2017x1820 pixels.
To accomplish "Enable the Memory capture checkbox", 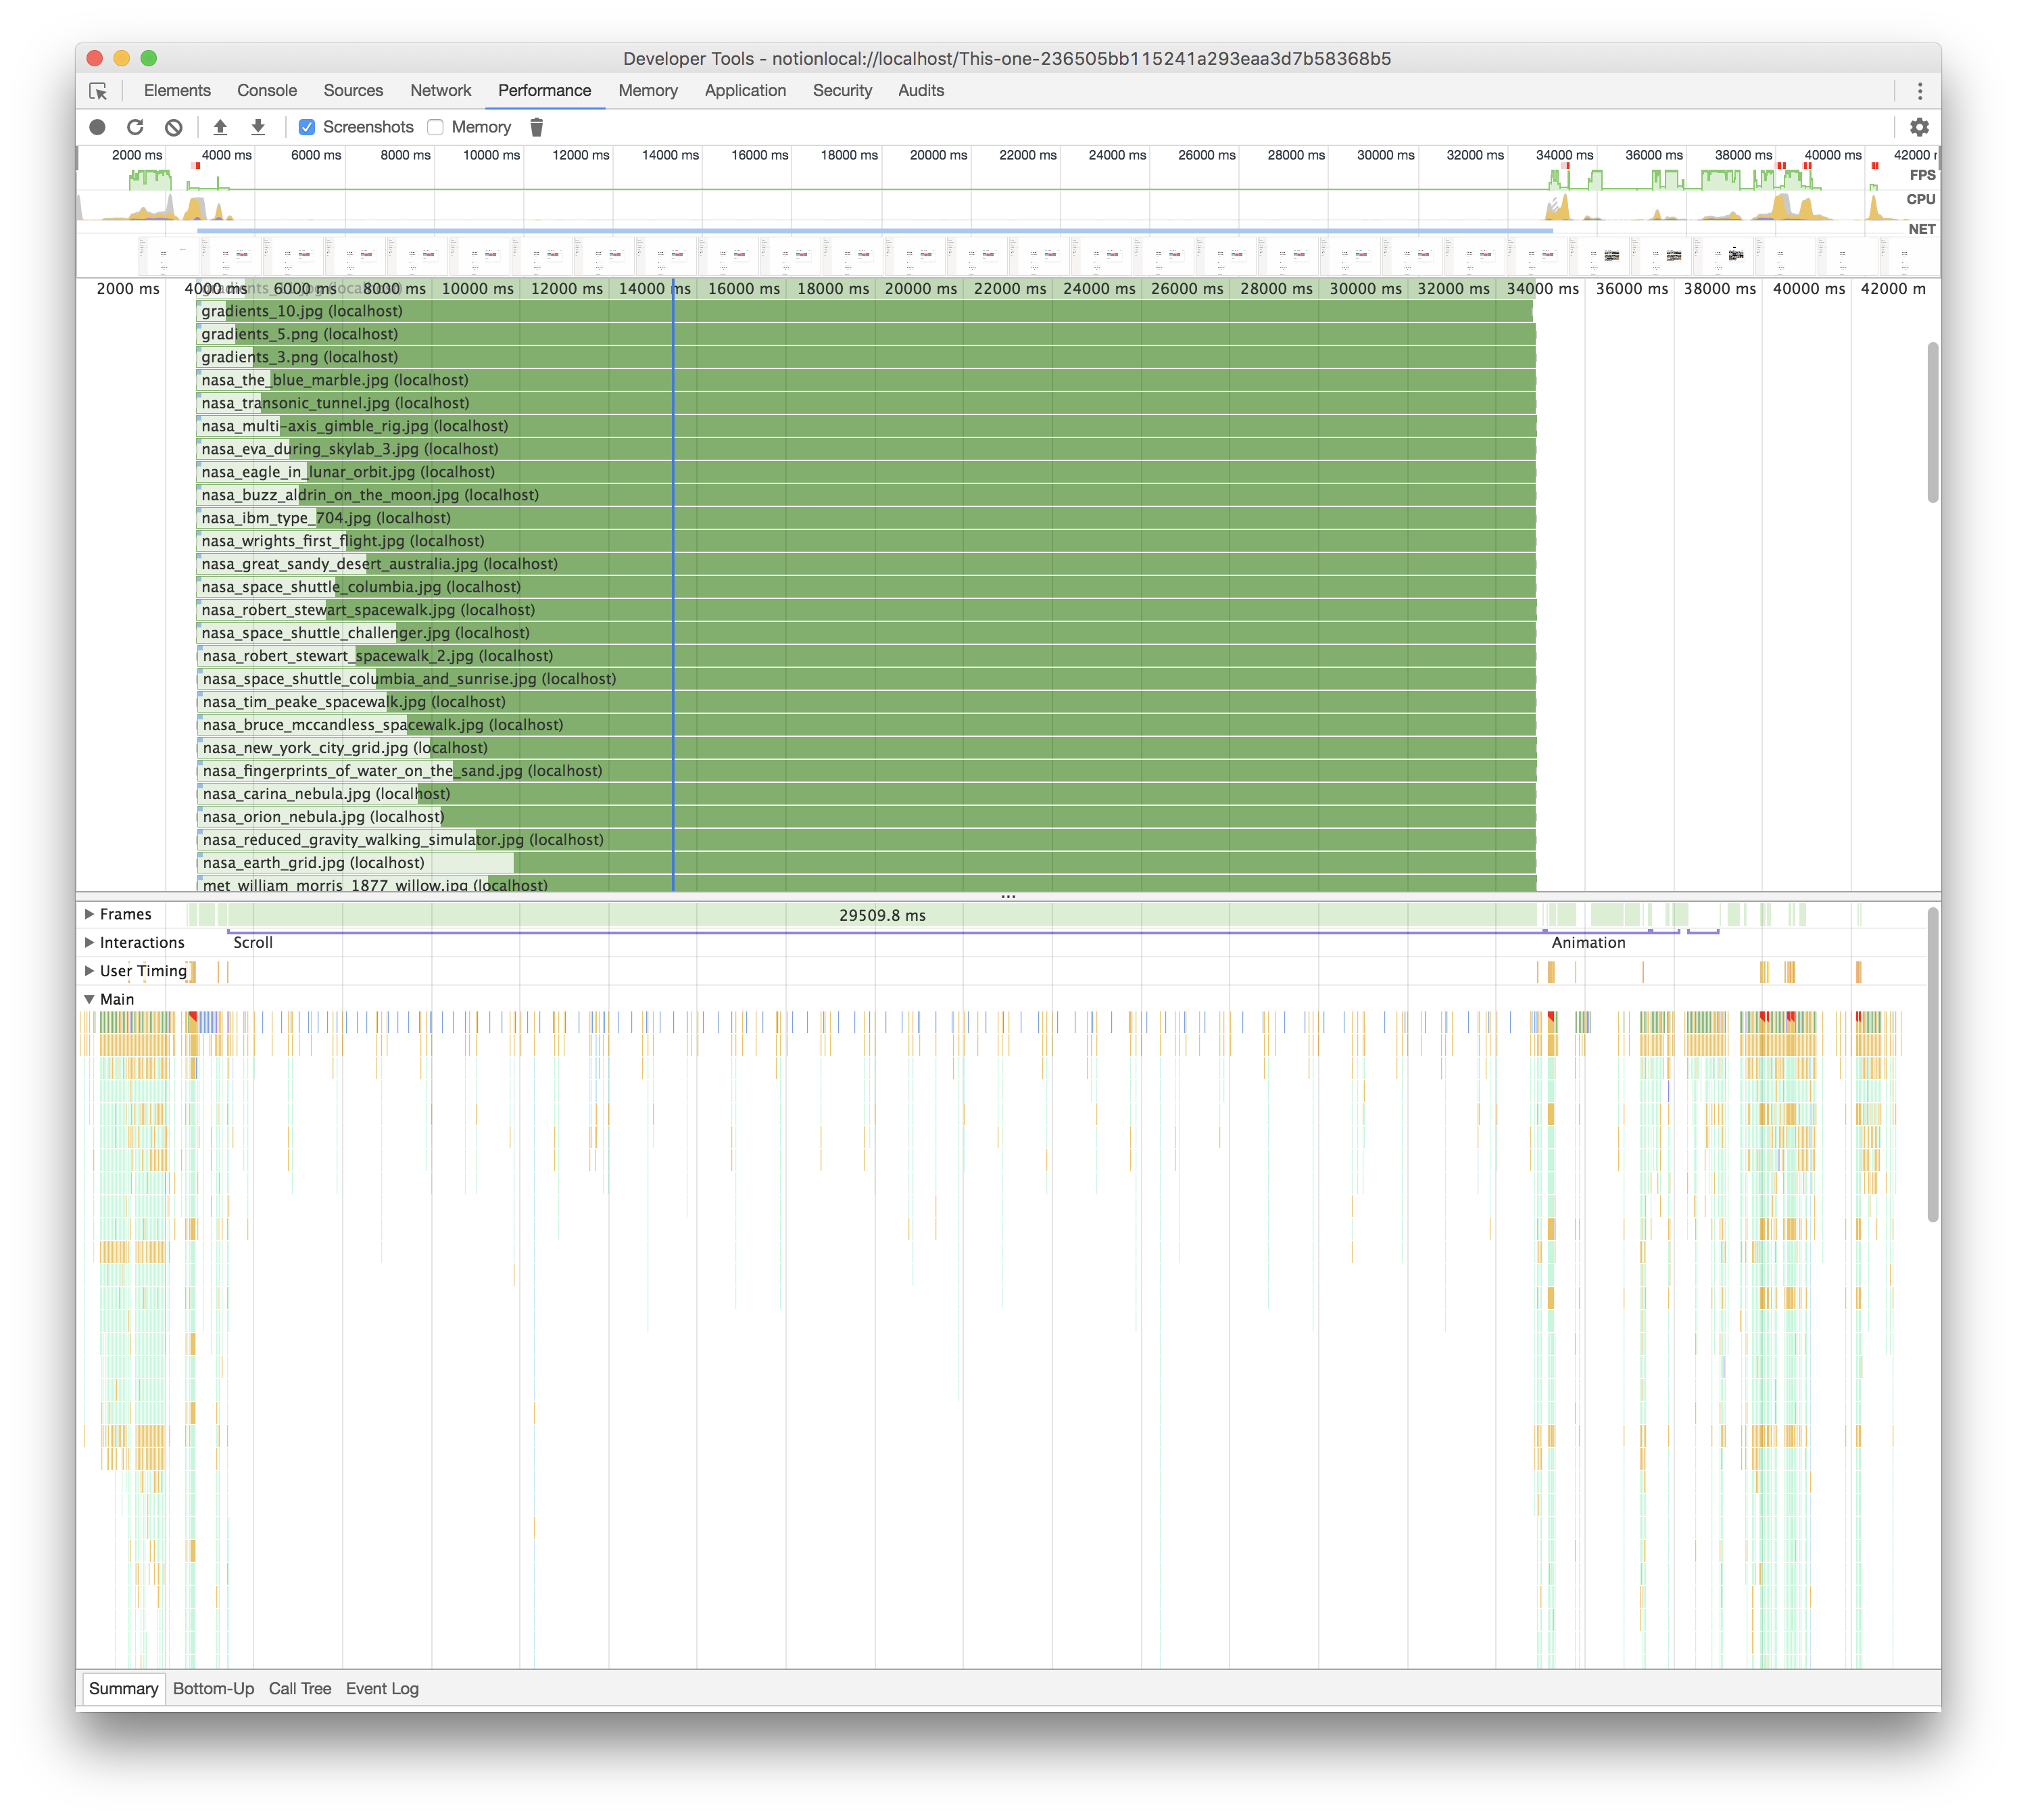I will point(435,127).
